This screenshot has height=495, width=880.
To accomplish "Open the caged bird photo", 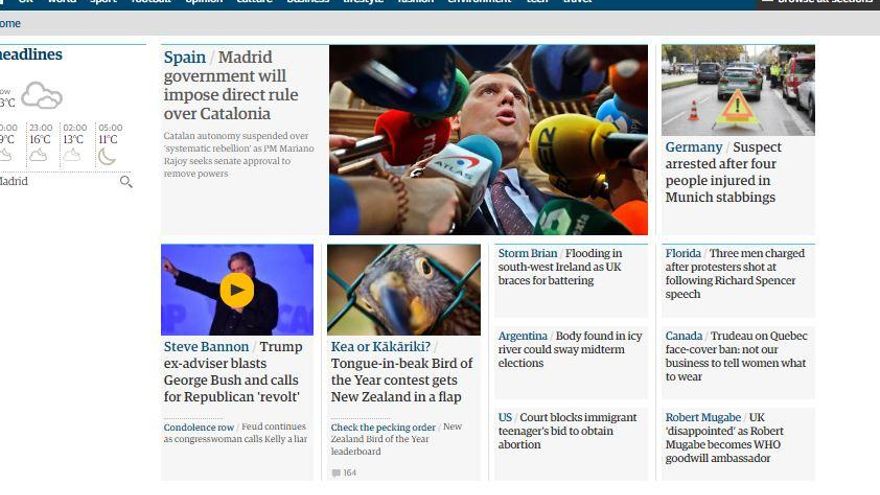I will [404, 290].
